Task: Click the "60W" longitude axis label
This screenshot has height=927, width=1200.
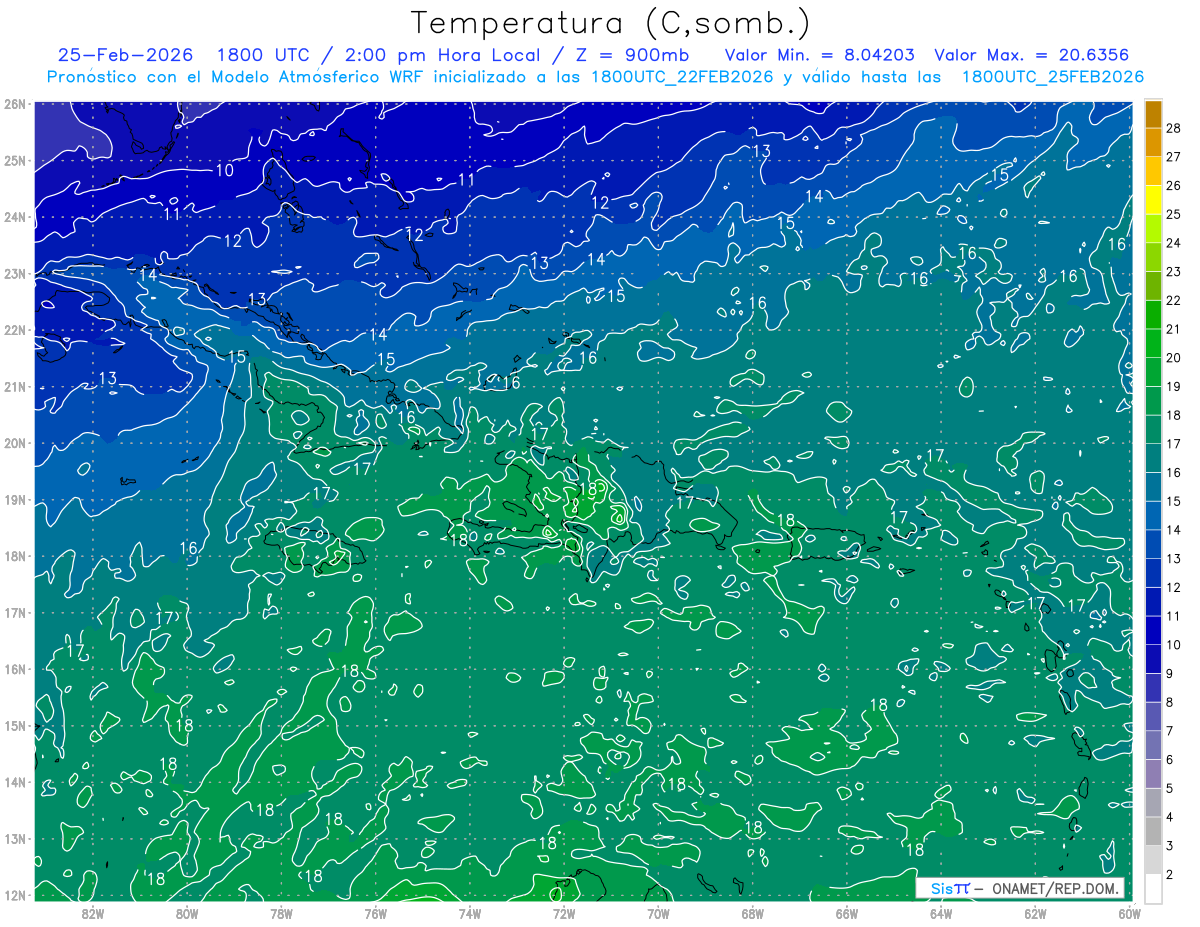Action: click(1129, 913)
